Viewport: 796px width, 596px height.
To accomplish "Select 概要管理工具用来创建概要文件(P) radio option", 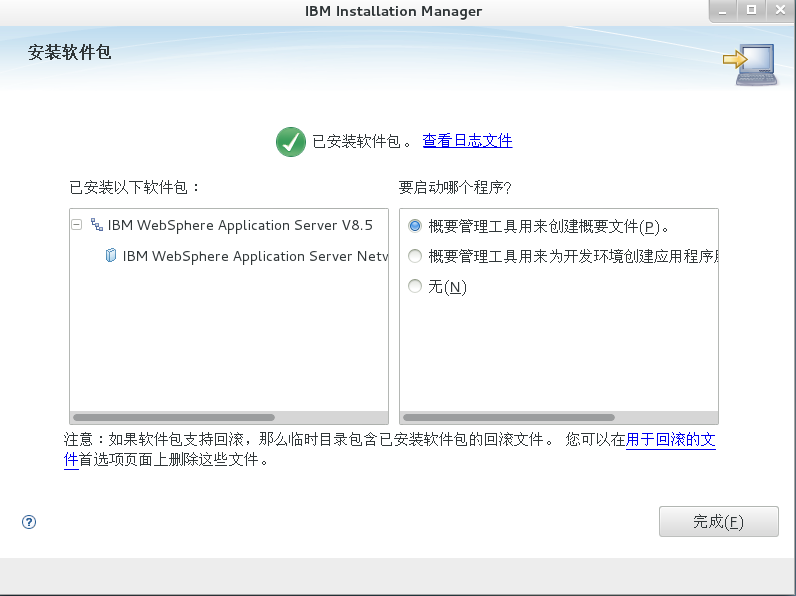I will (415, 226).
